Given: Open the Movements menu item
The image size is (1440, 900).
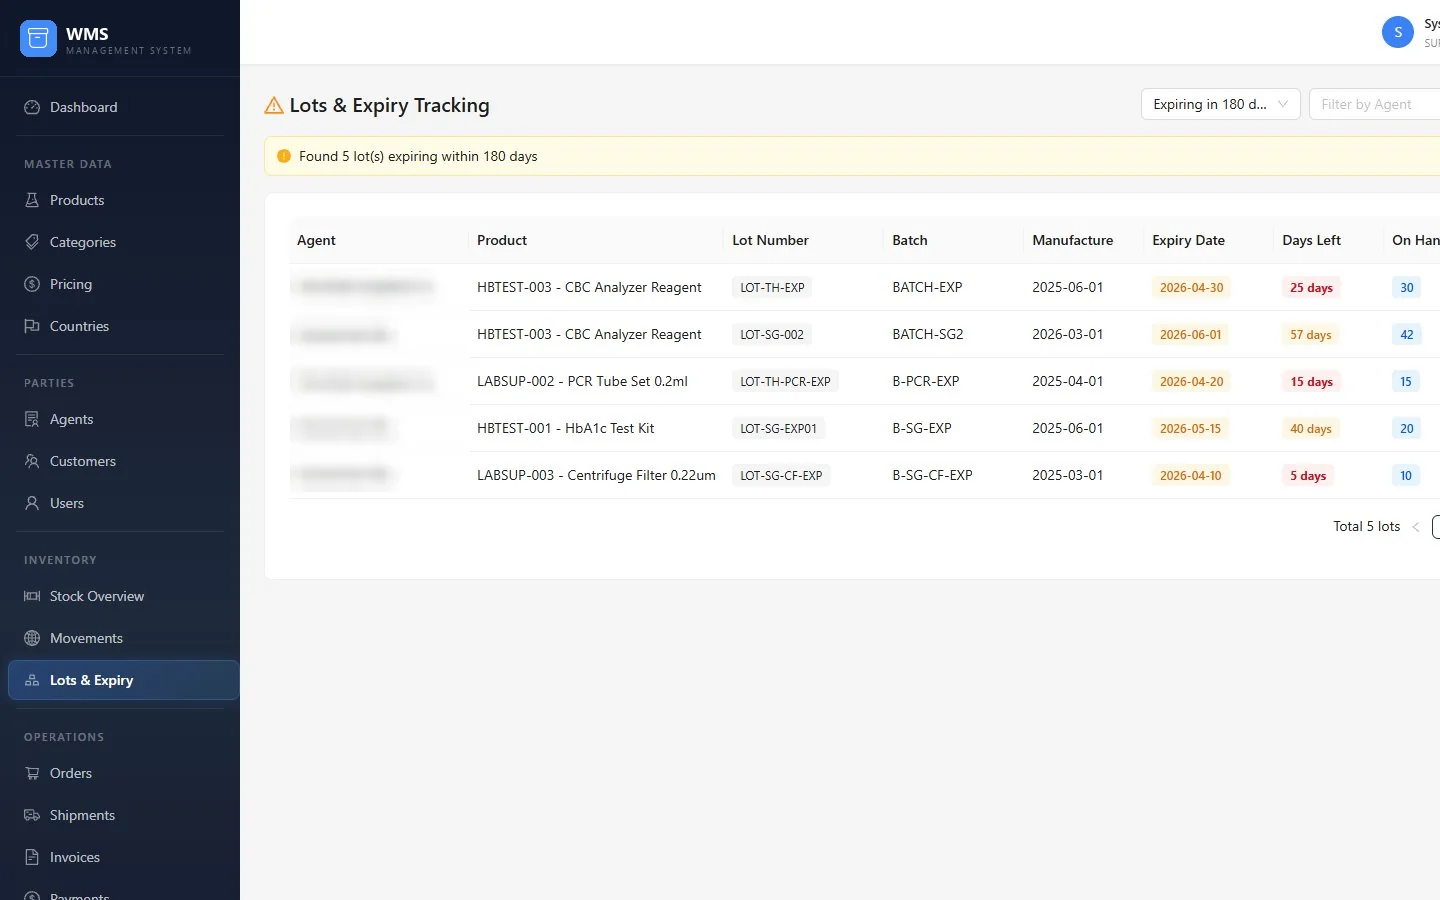Looking at the screenshot, I should click(124, 639).
